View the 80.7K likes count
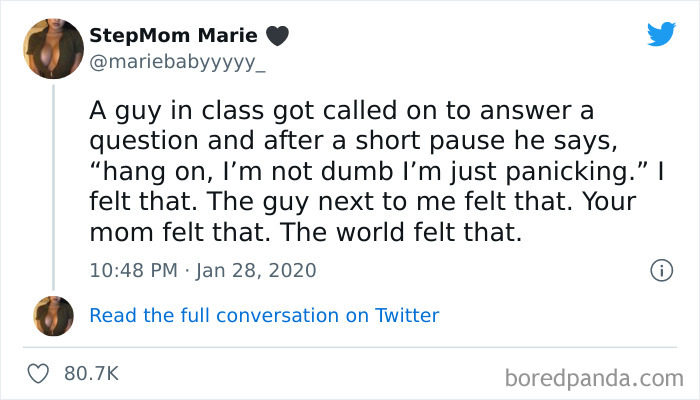This screenshot has height=400, width=700. [90, 373]
